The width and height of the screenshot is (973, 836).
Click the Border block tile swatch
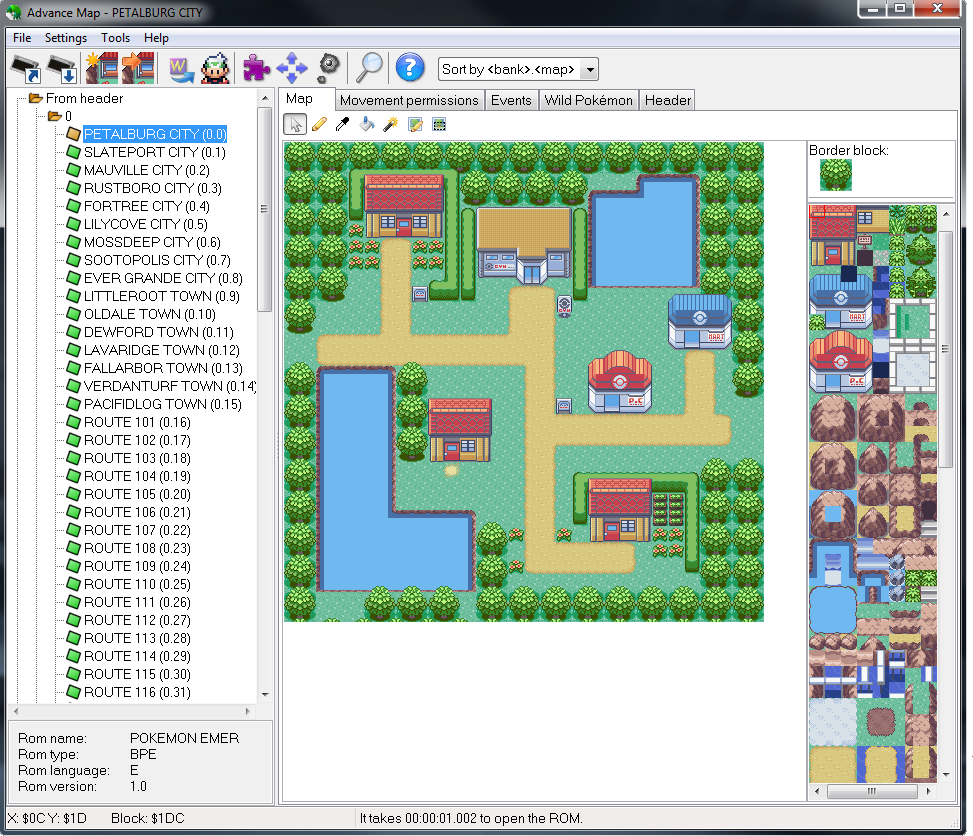click(836, 175)
